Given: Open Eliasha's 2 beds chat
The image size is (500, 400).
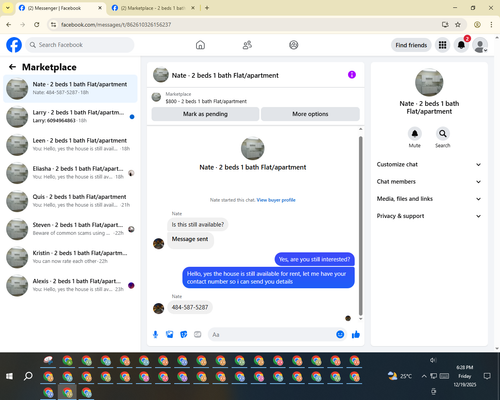Looking at the screenshot, I should click(70, 173).
